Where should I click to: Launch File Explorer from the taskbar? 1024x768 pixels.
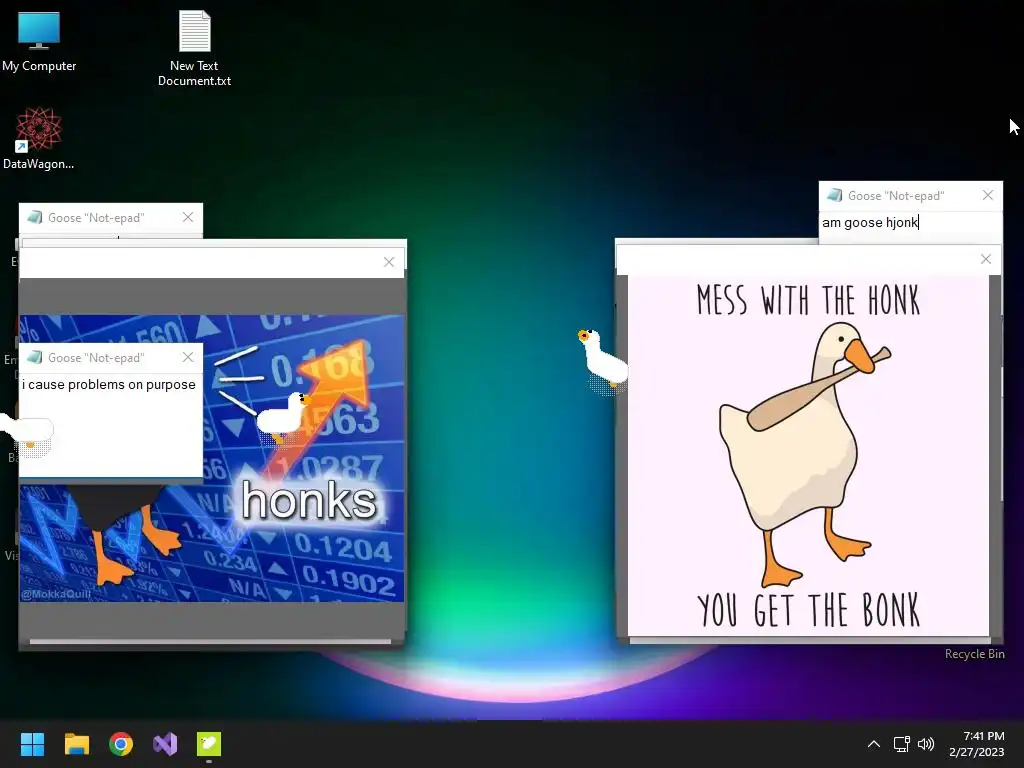point(76,744)
